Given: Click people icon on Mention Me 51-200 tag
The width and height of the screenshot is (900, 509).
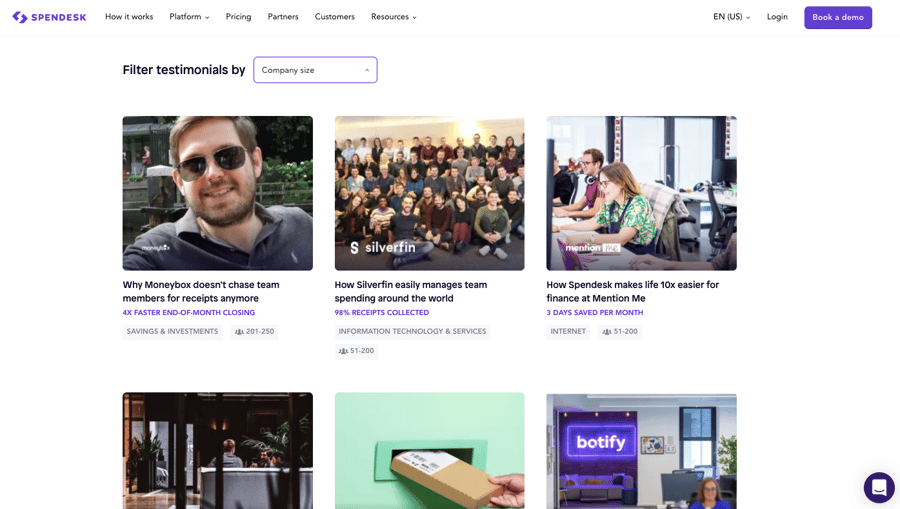Looking at the screenshot, I should click(607, 332).
